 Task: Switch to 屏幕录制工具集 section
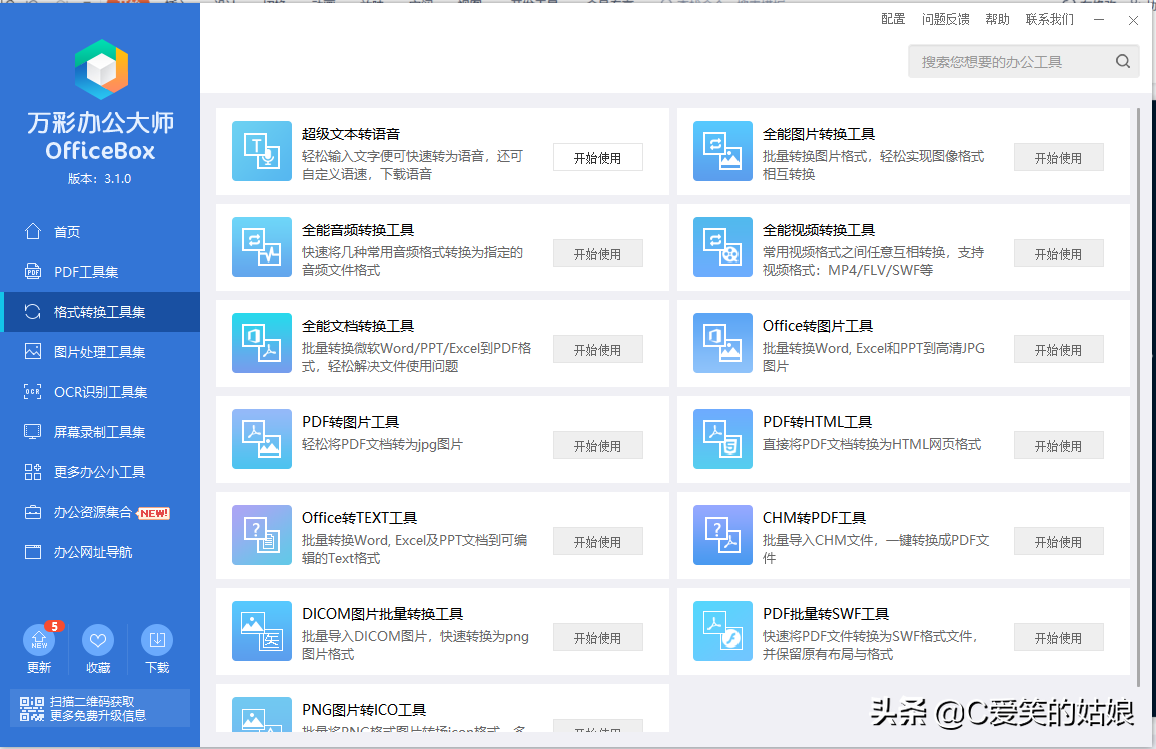101,432
